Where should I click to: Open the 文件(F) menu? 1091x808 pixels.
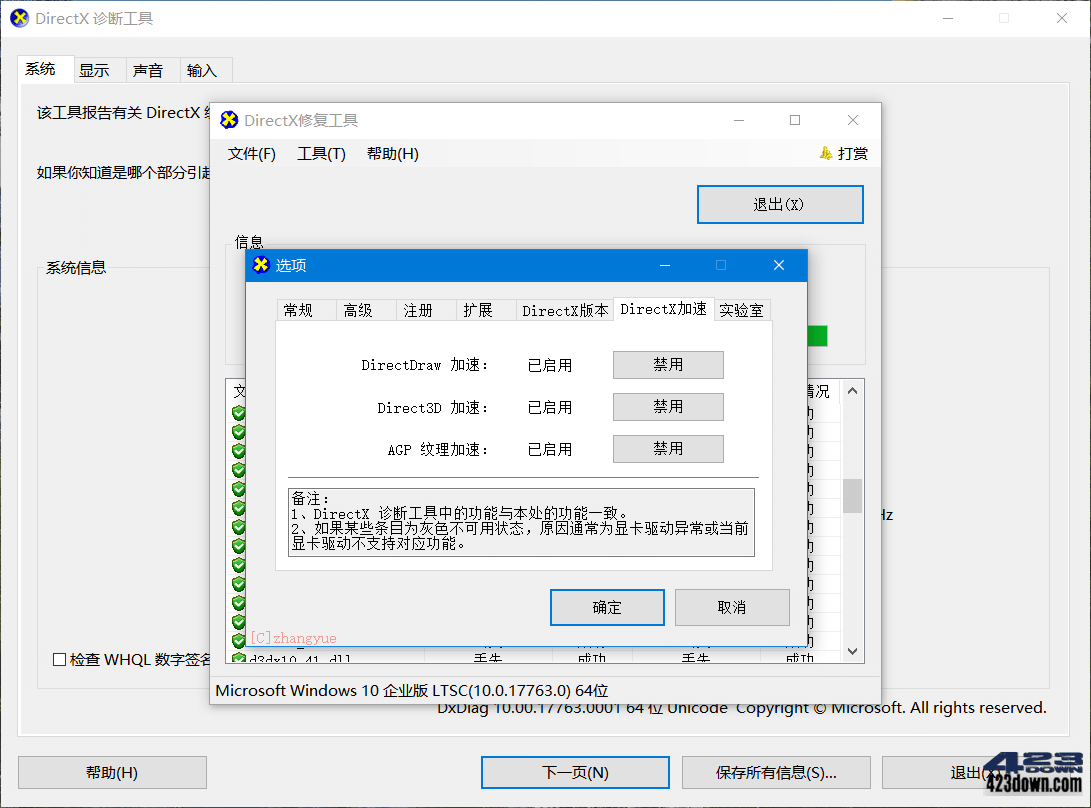tap(251, 153)
